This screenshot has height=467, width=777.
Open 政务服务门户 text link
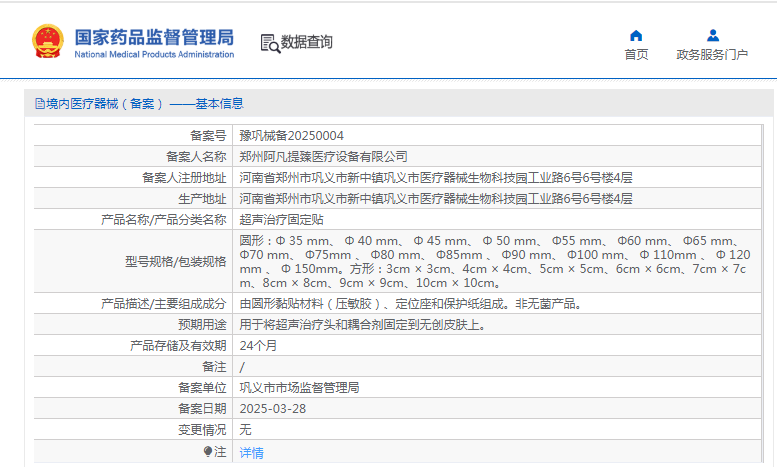click(712, 55)
